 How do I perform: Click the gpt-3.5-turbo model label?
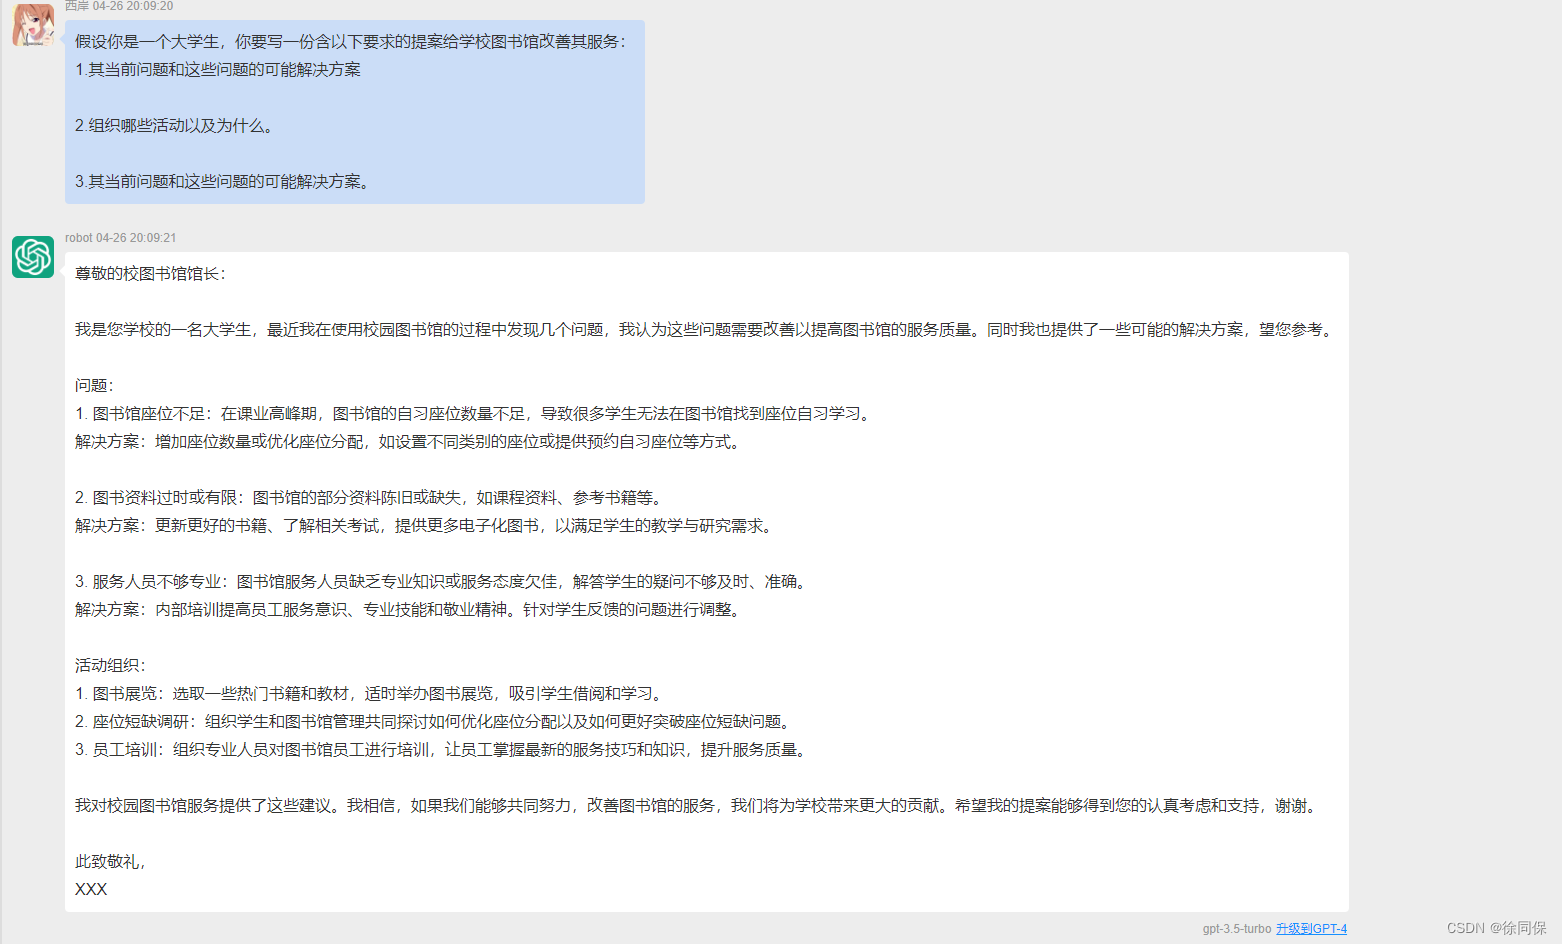pyautogui.click(x=1237, y=929)
